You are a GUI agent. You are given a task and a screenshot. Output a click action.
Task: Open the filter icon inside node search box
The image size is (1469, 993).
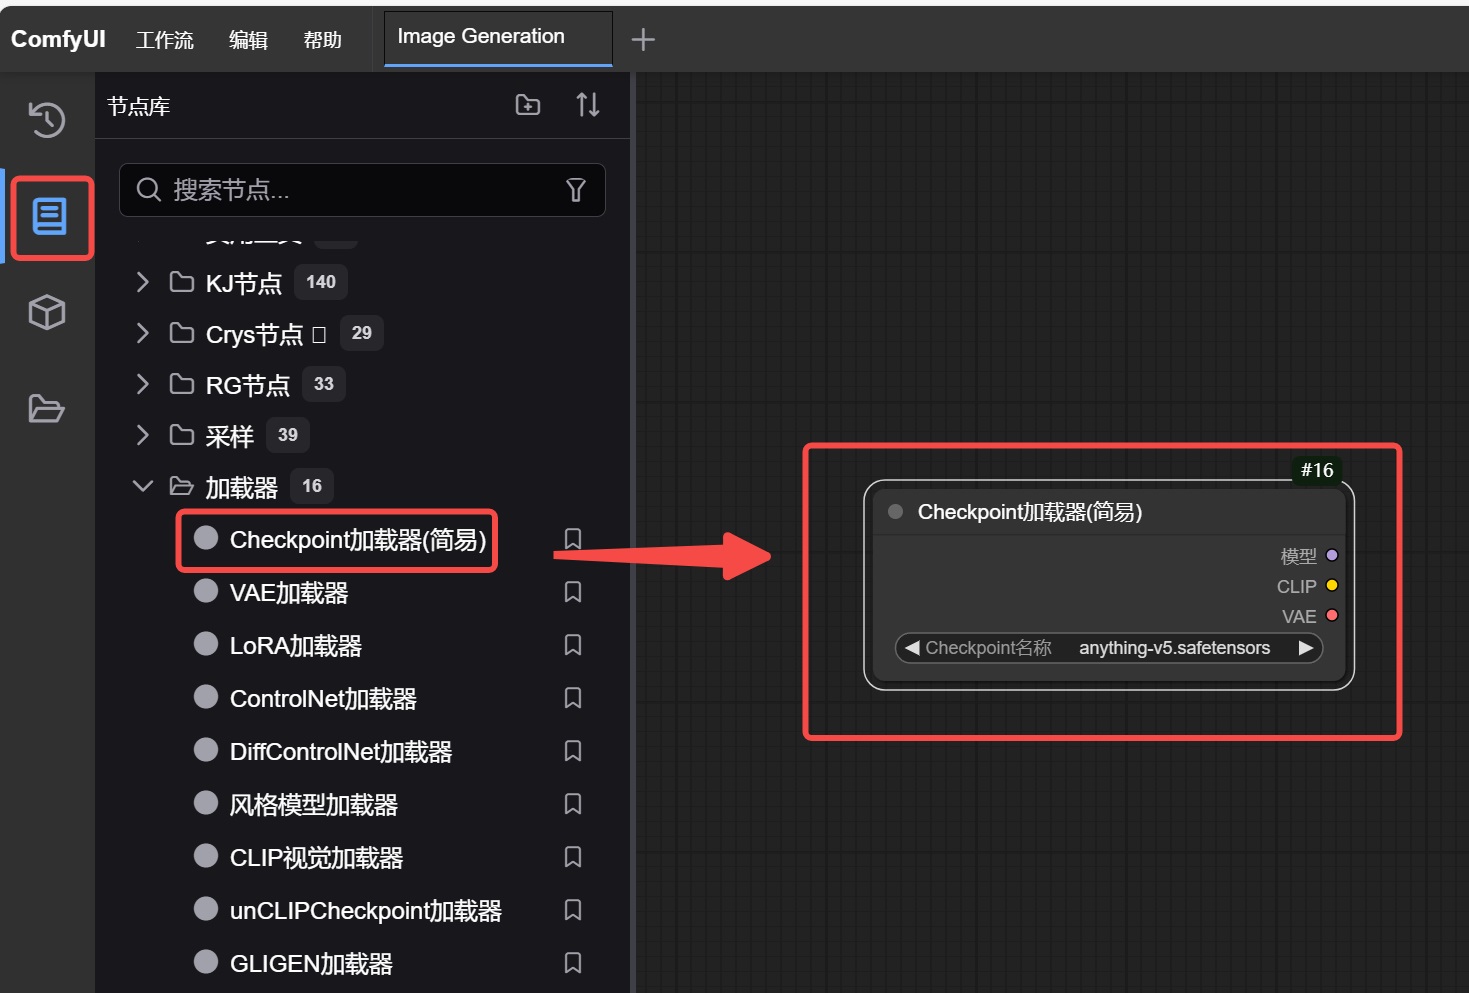576,190
